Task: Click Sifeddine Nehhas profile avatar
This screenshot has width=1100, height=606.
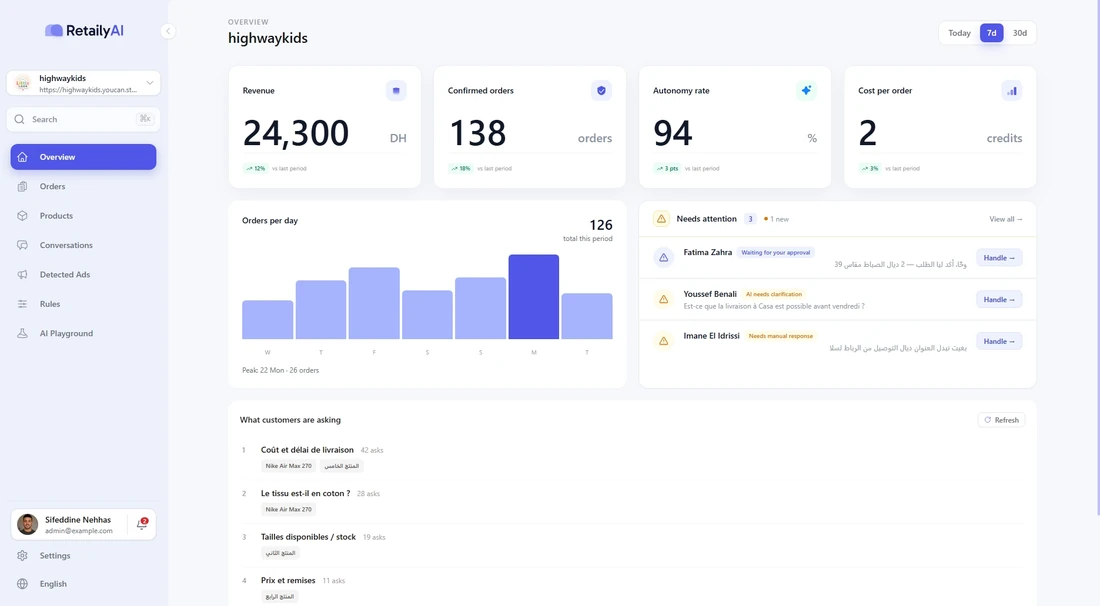Action: click(x=27, y=524)
